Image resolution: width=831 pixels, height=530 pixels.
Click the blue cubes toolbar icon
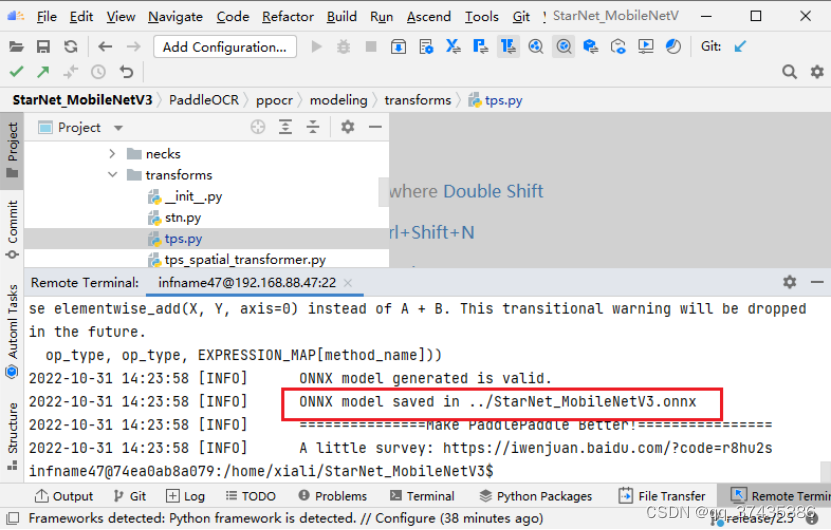pyautogui.click(x=590, y=47)
